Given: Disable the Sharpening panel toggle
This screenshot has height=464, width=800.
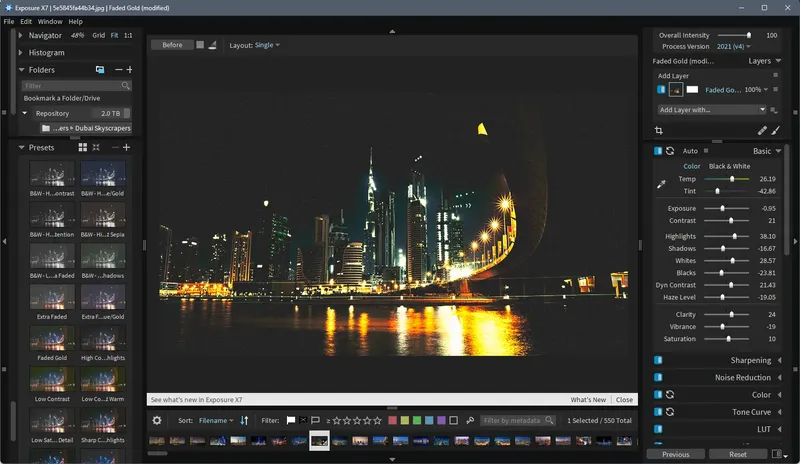Looking at the screenshot, I should 658,360.
